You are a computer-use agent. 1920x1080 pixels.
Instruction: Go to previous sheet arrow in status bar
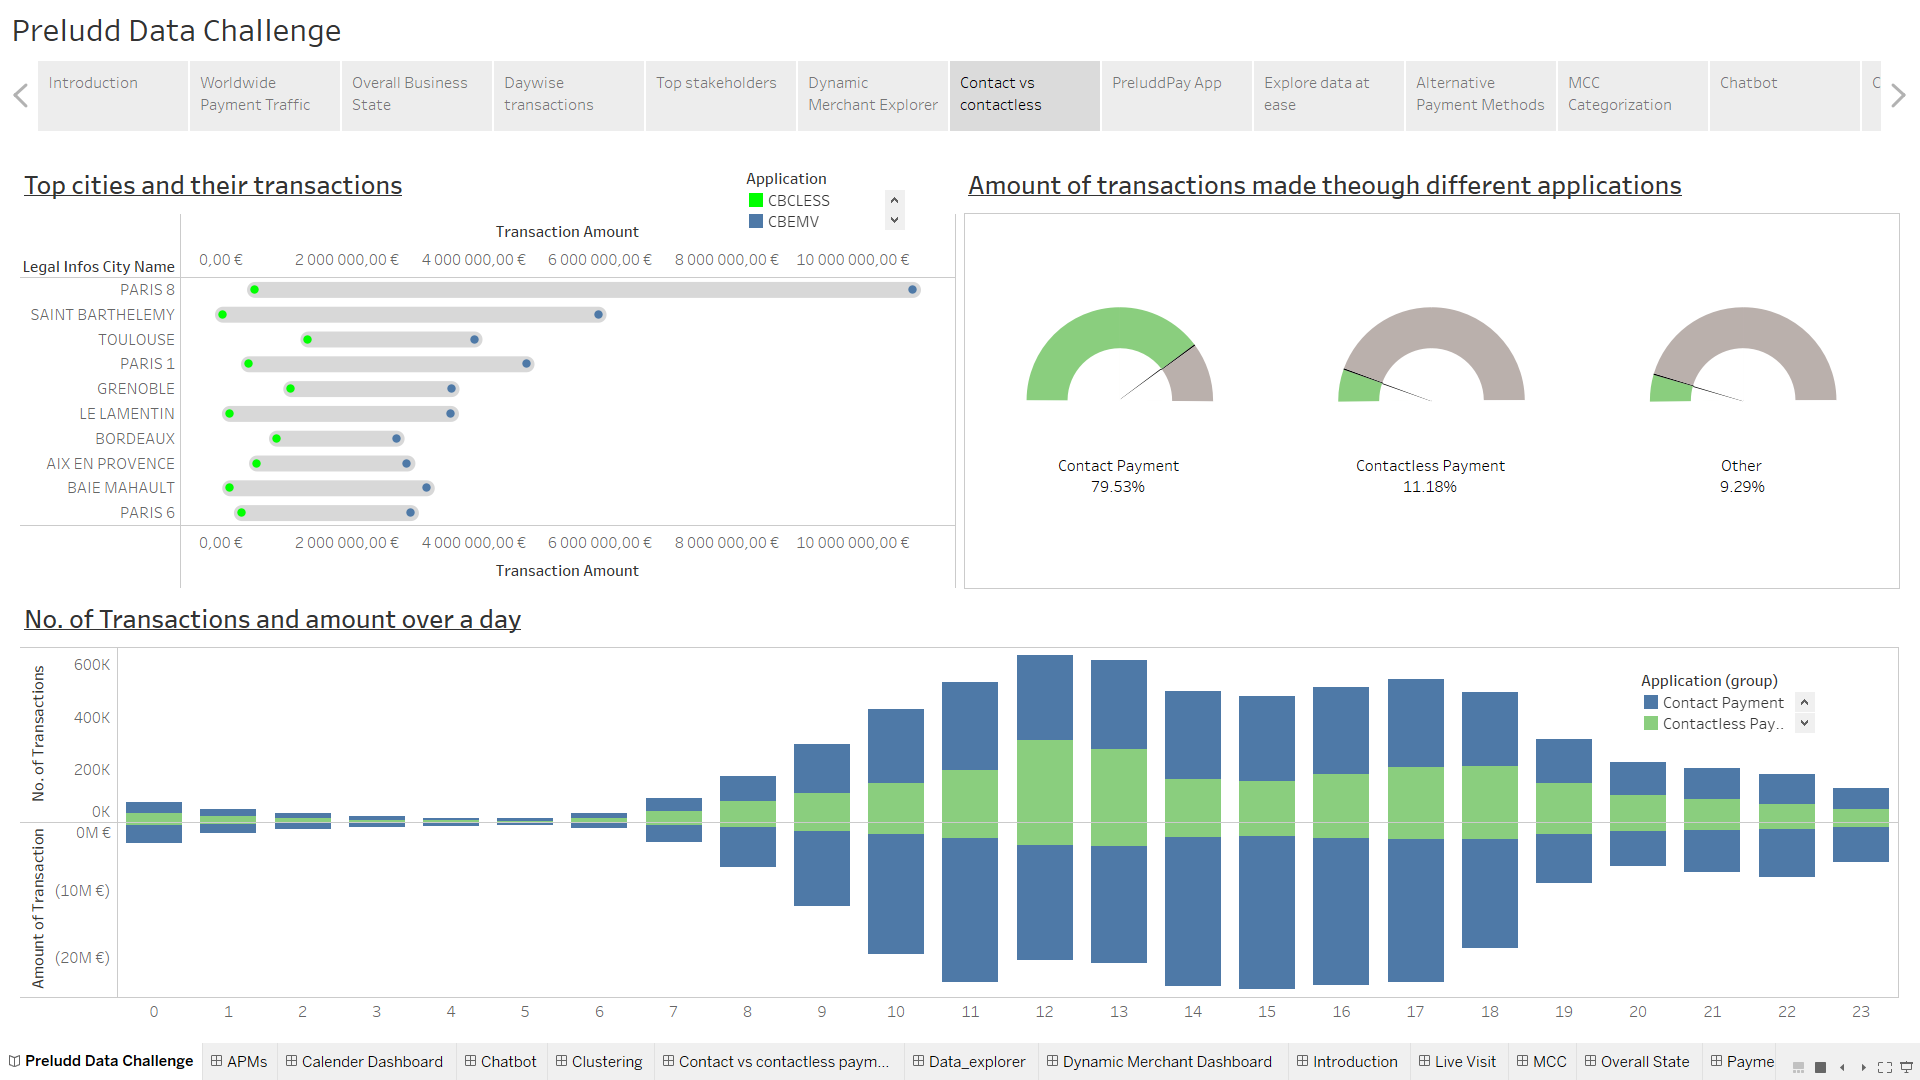click(x=1842, y=1067)
